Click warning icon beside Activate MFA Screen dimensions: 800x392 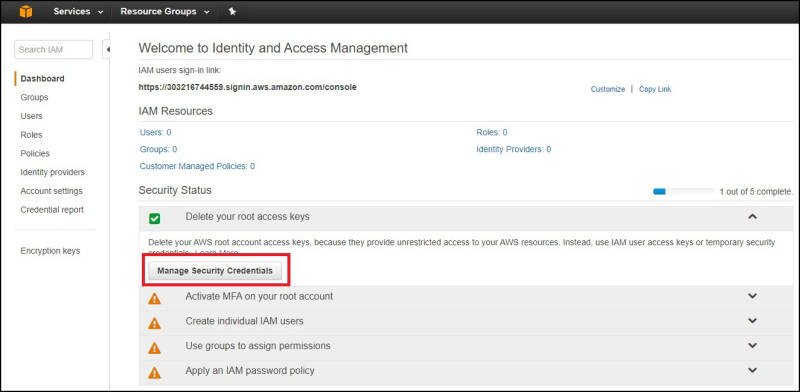pos(154,299)
